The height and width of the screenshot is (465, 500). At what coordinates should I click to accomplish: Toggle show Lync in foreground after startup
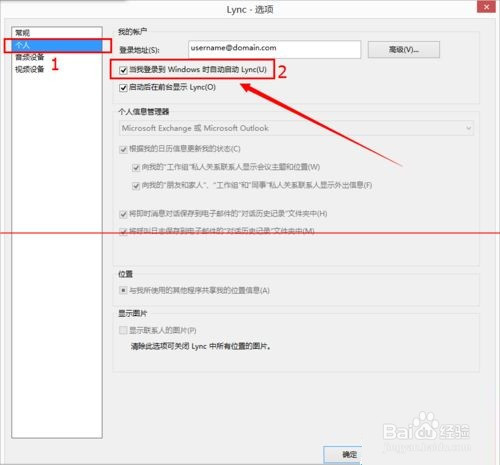123,88
